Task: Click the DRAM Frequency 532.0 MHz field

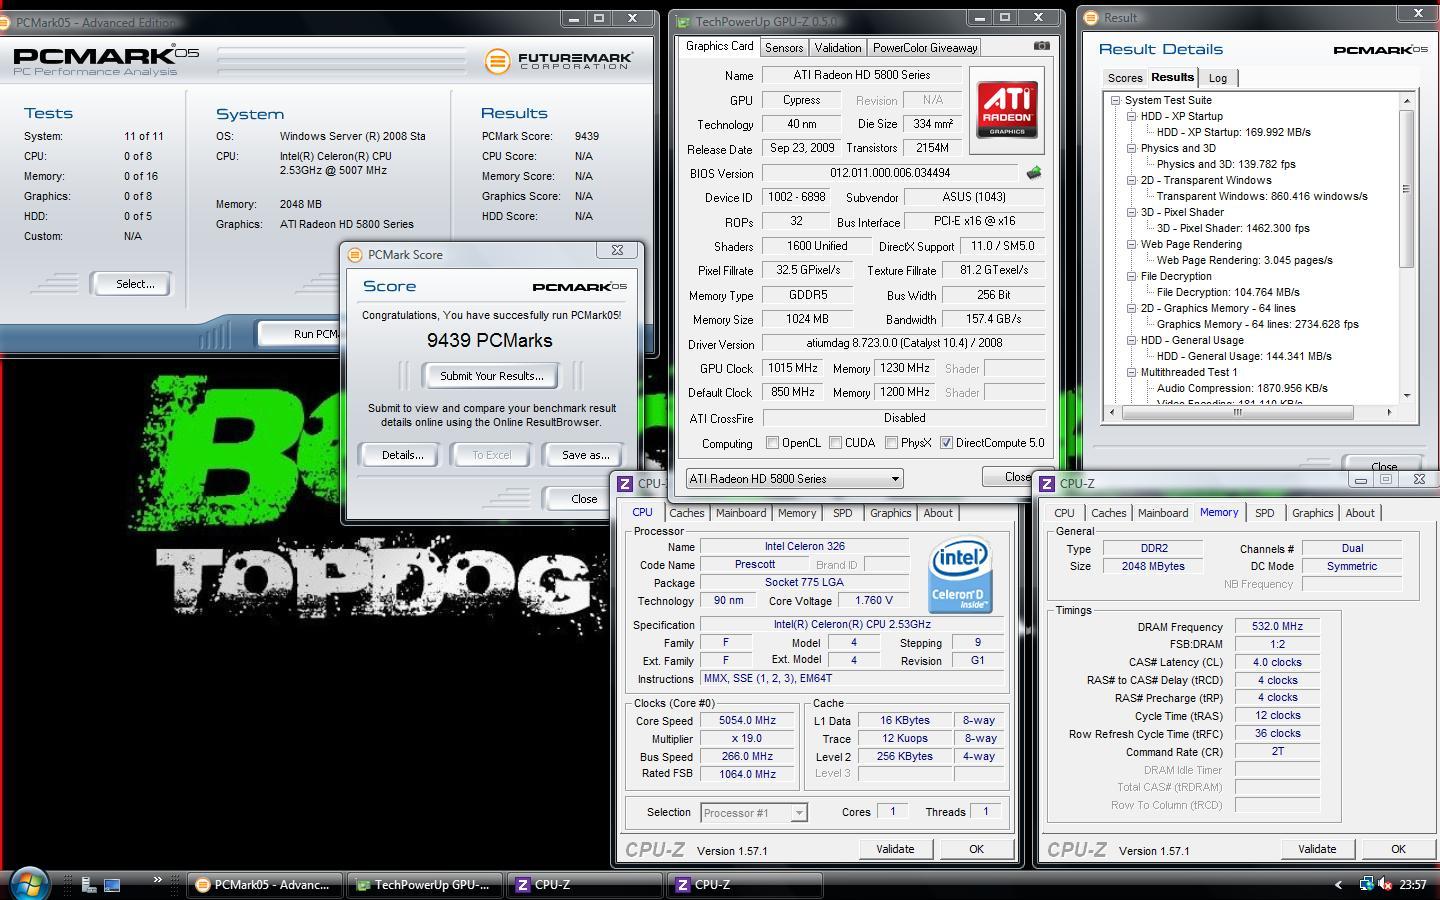Action: [1278, 626]
